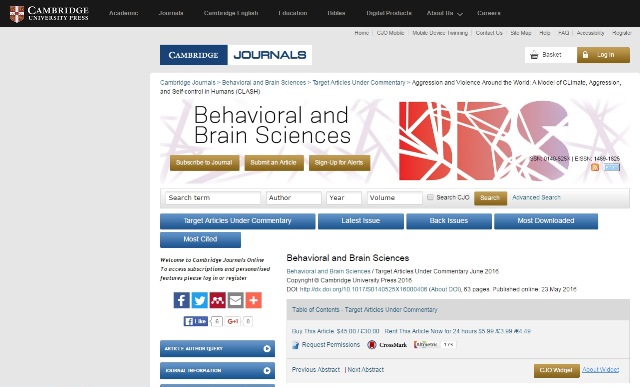Open Behavioral and Brain Sciences breadcrumb link
Image resolution: width=640 pixels, height=387 pixels.
264,82
